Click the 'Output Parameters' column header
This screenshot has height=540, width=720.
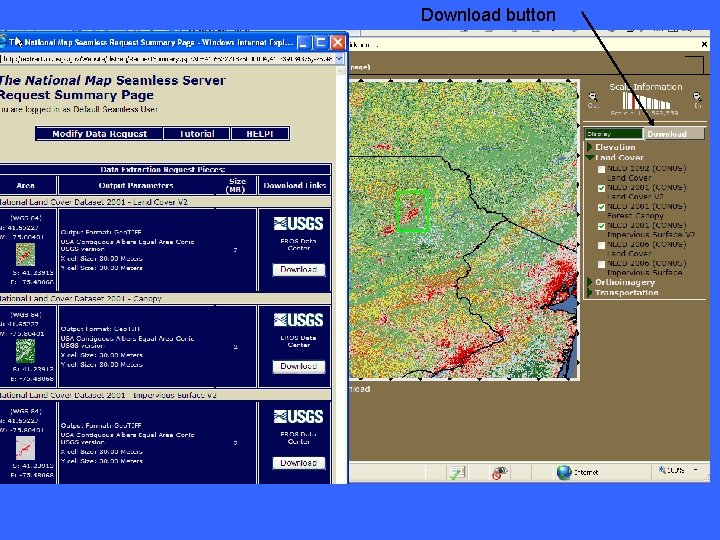tap(136, 186)
